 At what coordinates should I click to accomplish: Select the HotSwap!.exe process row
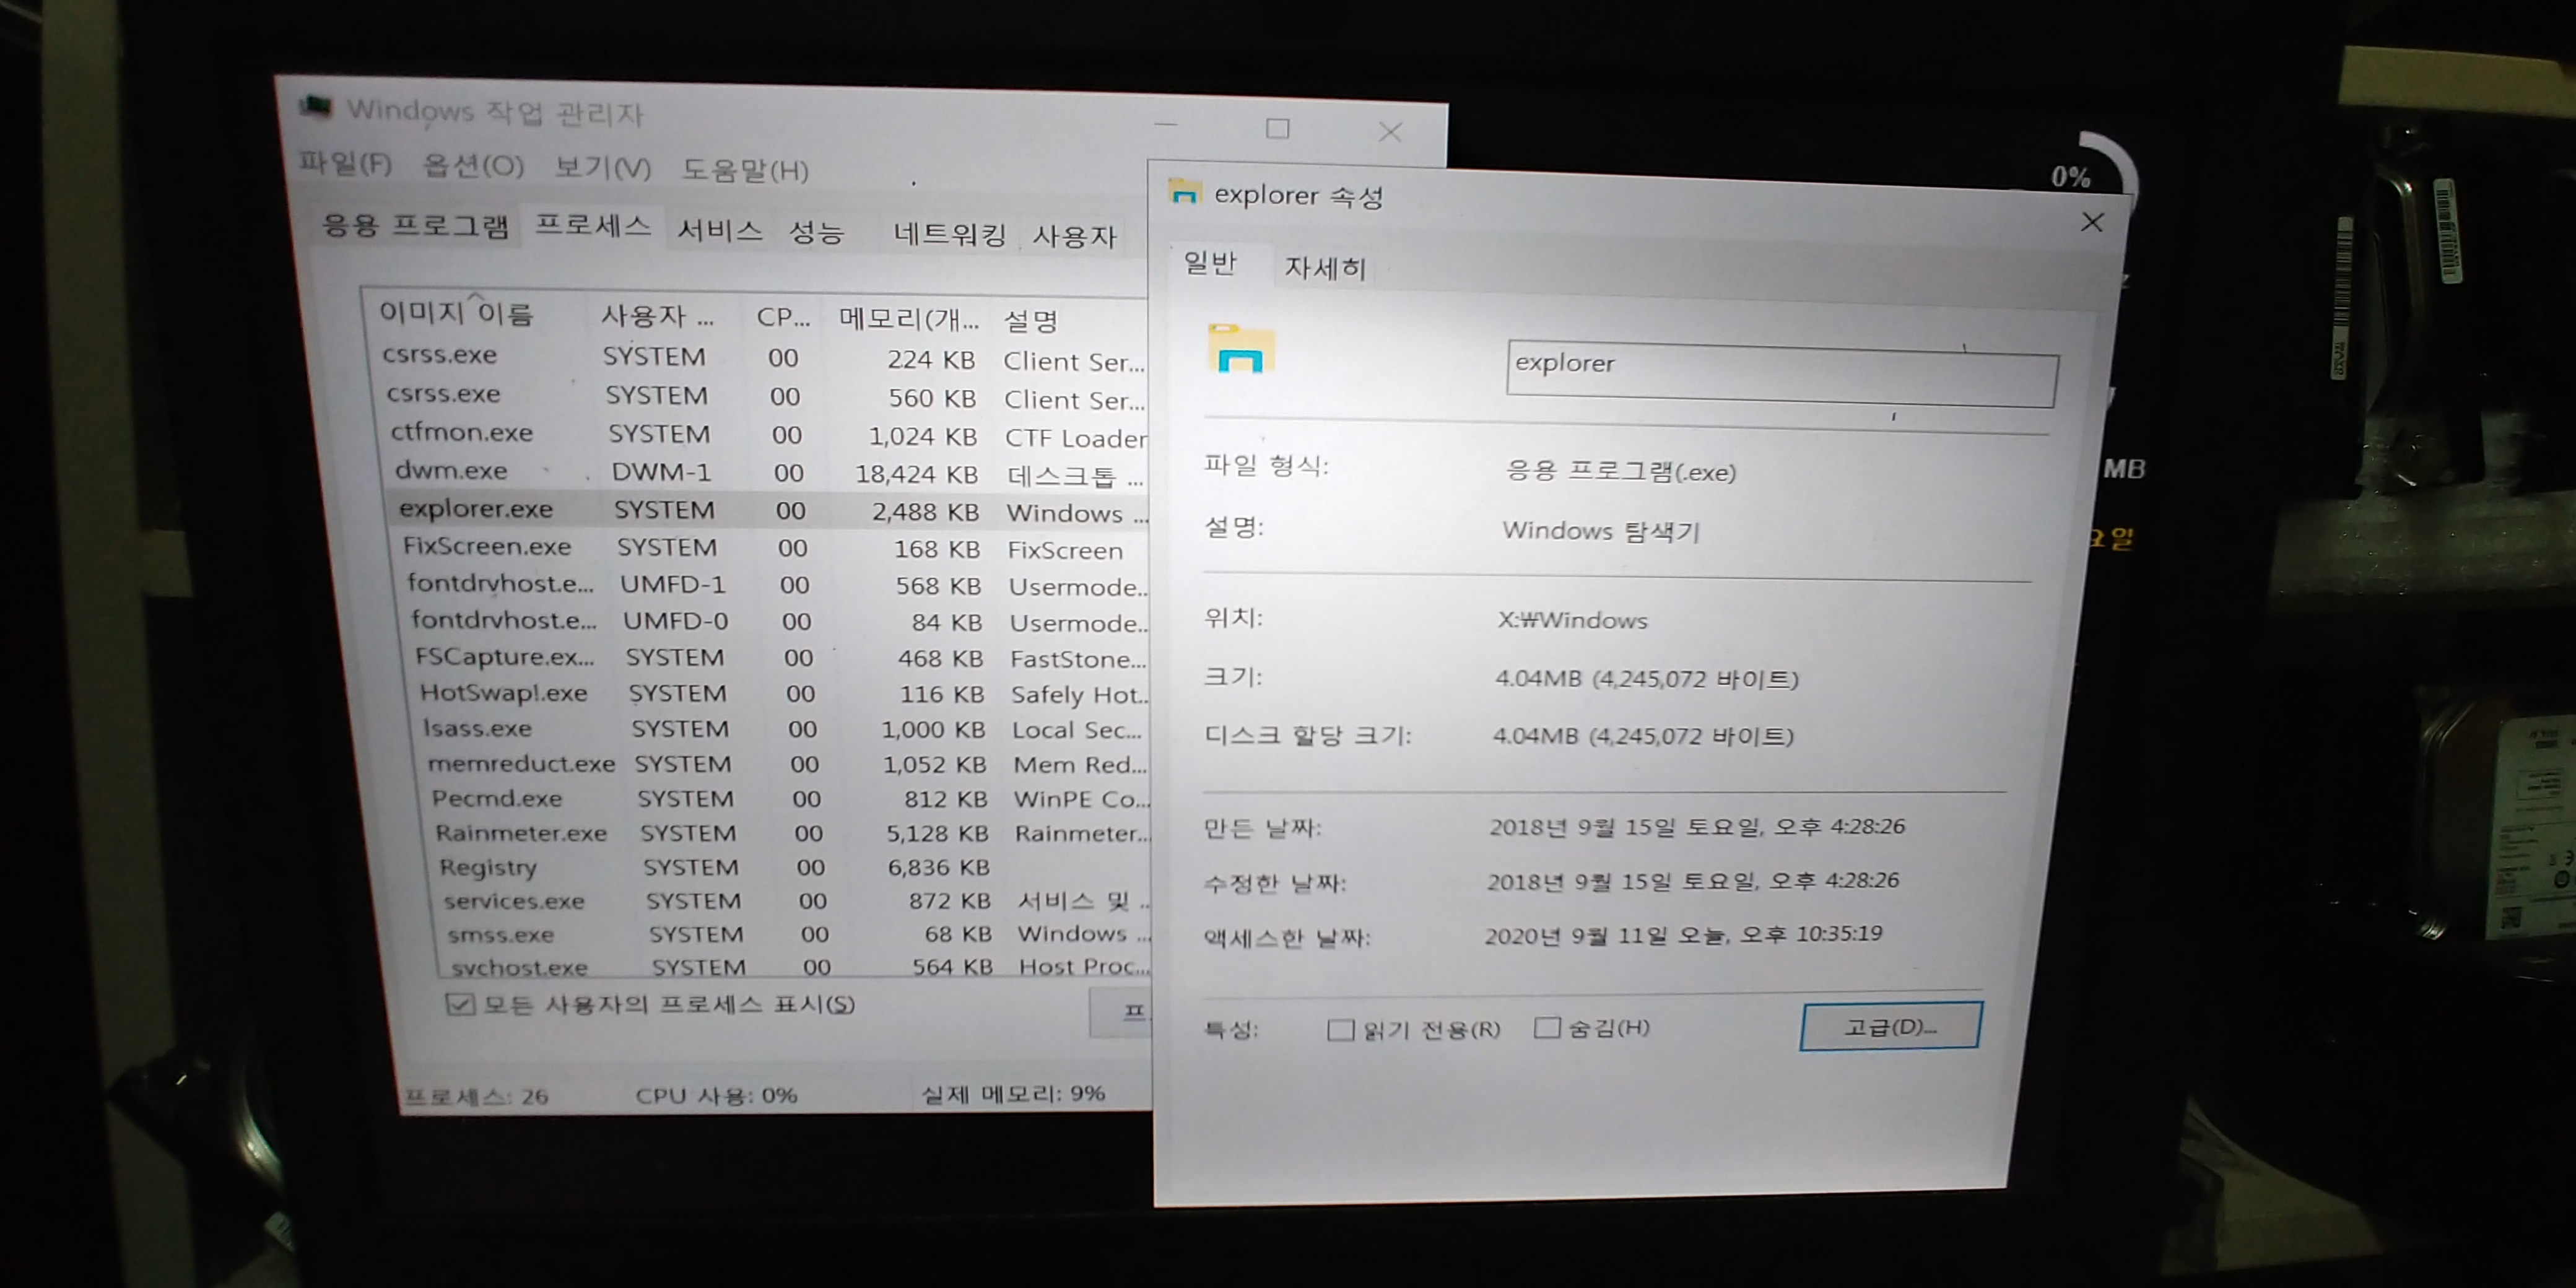coord(782,693)
